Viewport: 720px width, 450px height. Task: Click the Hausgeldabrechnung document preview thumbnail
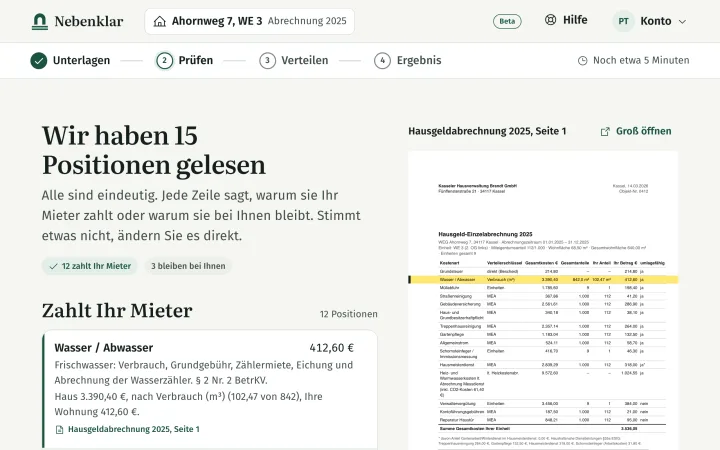[x=543, y=300]
